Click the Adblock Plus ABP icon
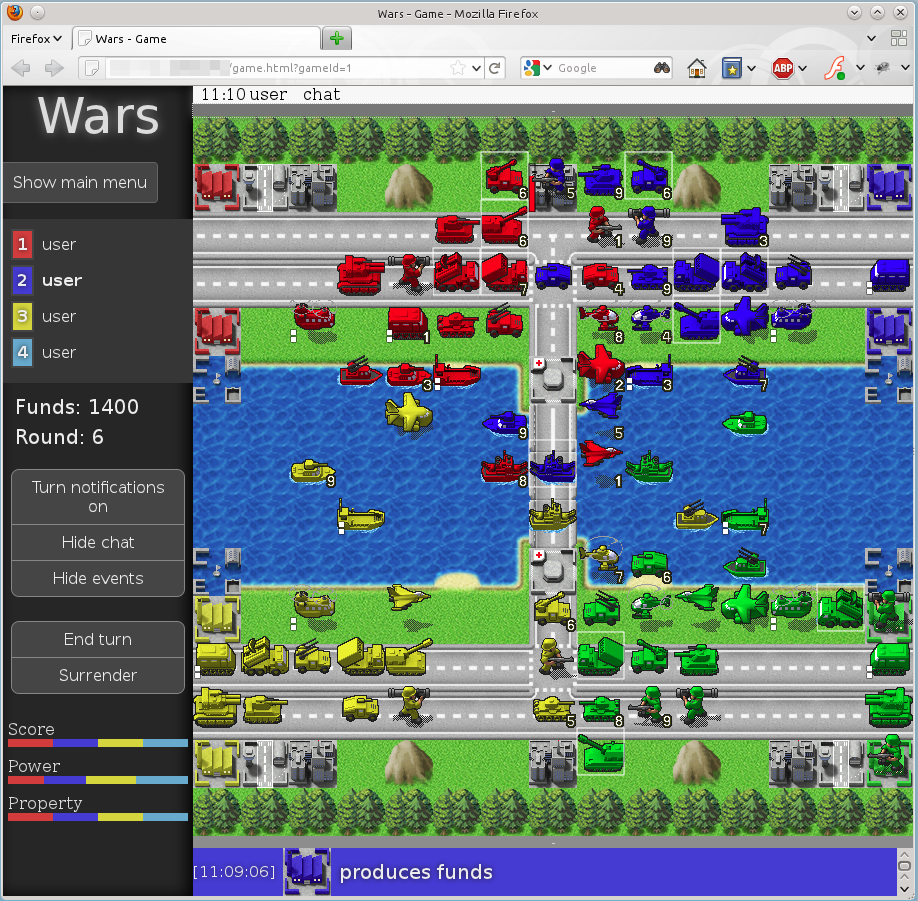The width and height of the screenshot is (918, 901). tap(783, 68)
